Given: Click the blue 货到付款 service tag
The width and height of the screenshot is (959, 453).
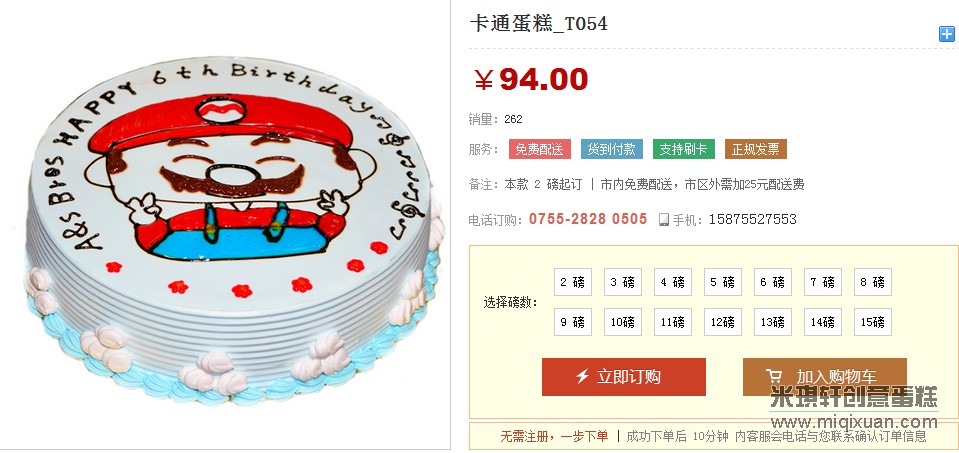Looking at the screenshot, I should click(612, 149).
